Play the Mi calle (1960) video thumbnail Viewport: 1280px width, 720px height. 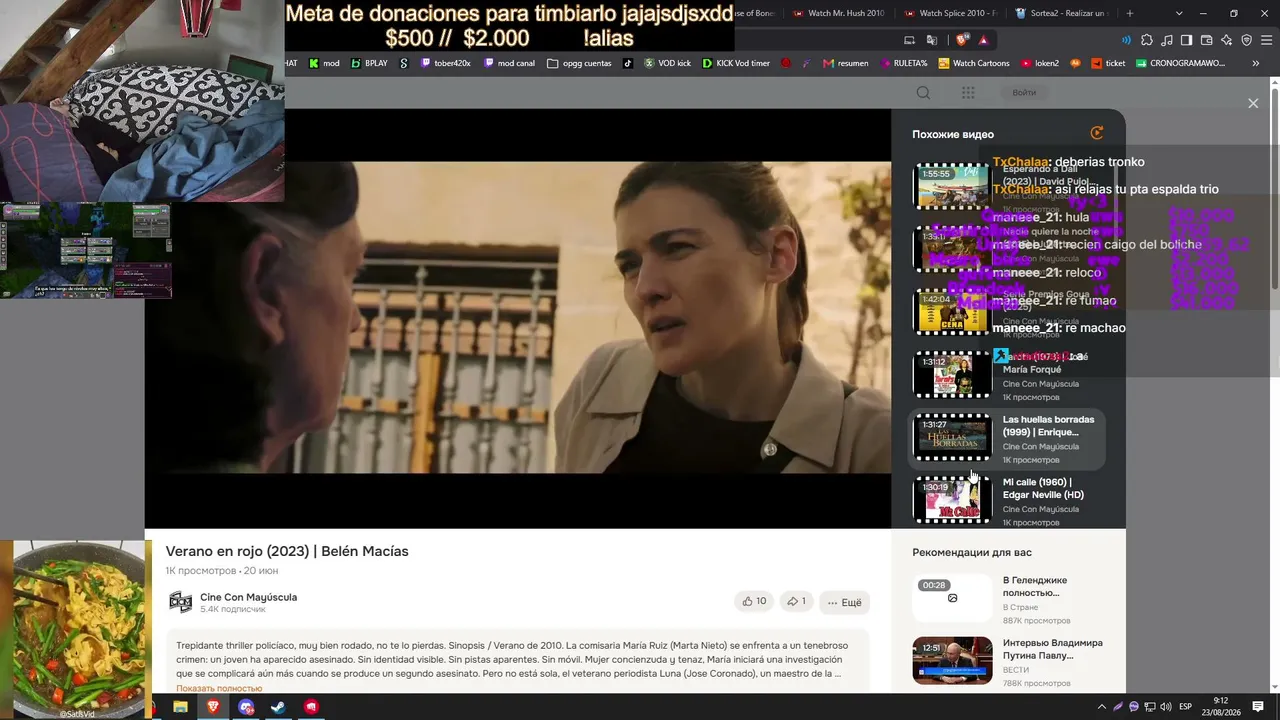952,500
